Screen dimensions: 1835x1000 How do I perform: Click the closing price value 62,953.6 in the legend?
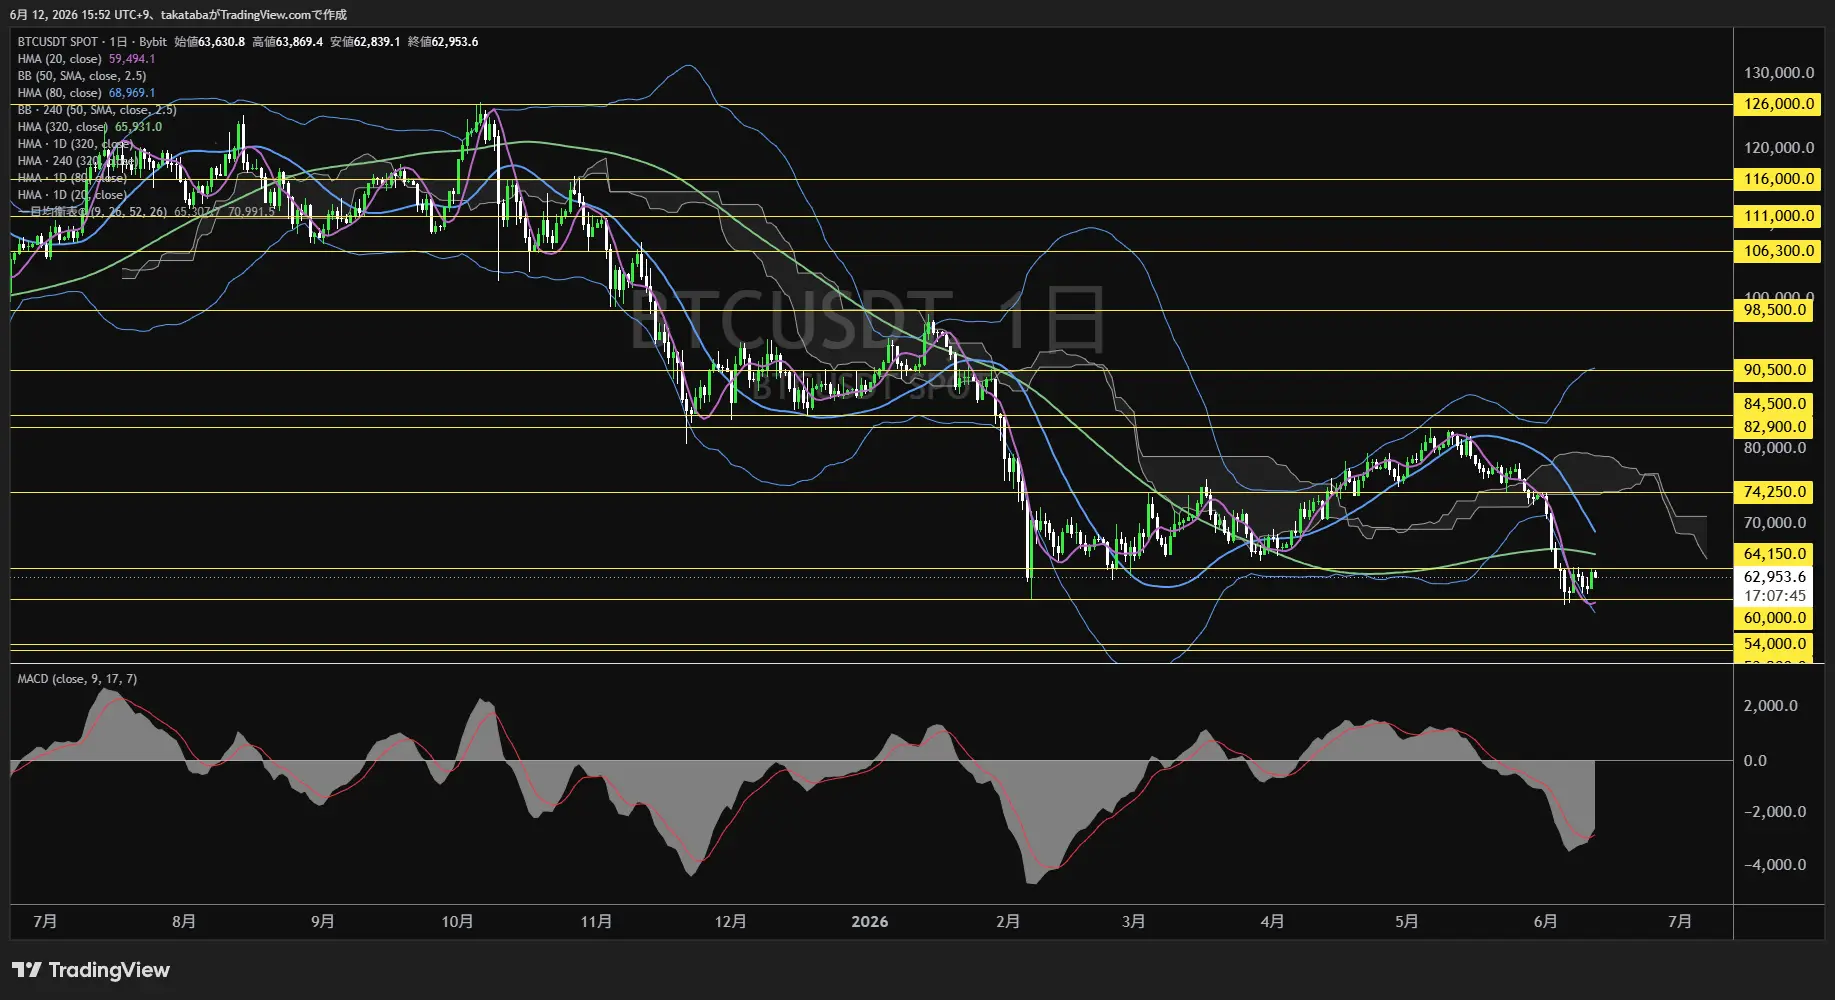[455, 42]
